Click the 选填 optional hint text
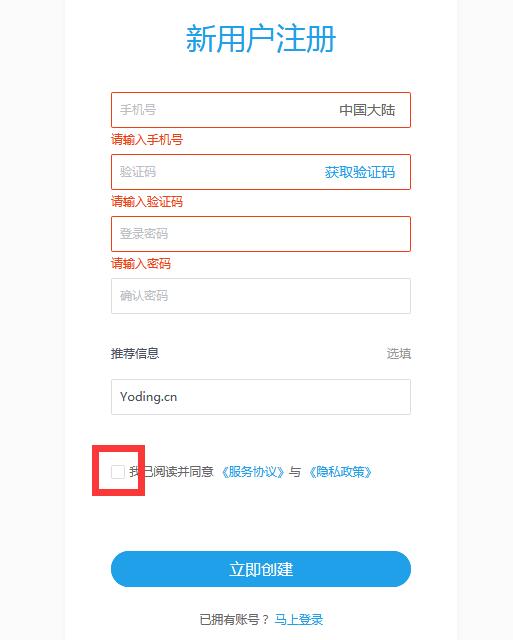This screenshot has height=640, width=513. coord(399,353)
